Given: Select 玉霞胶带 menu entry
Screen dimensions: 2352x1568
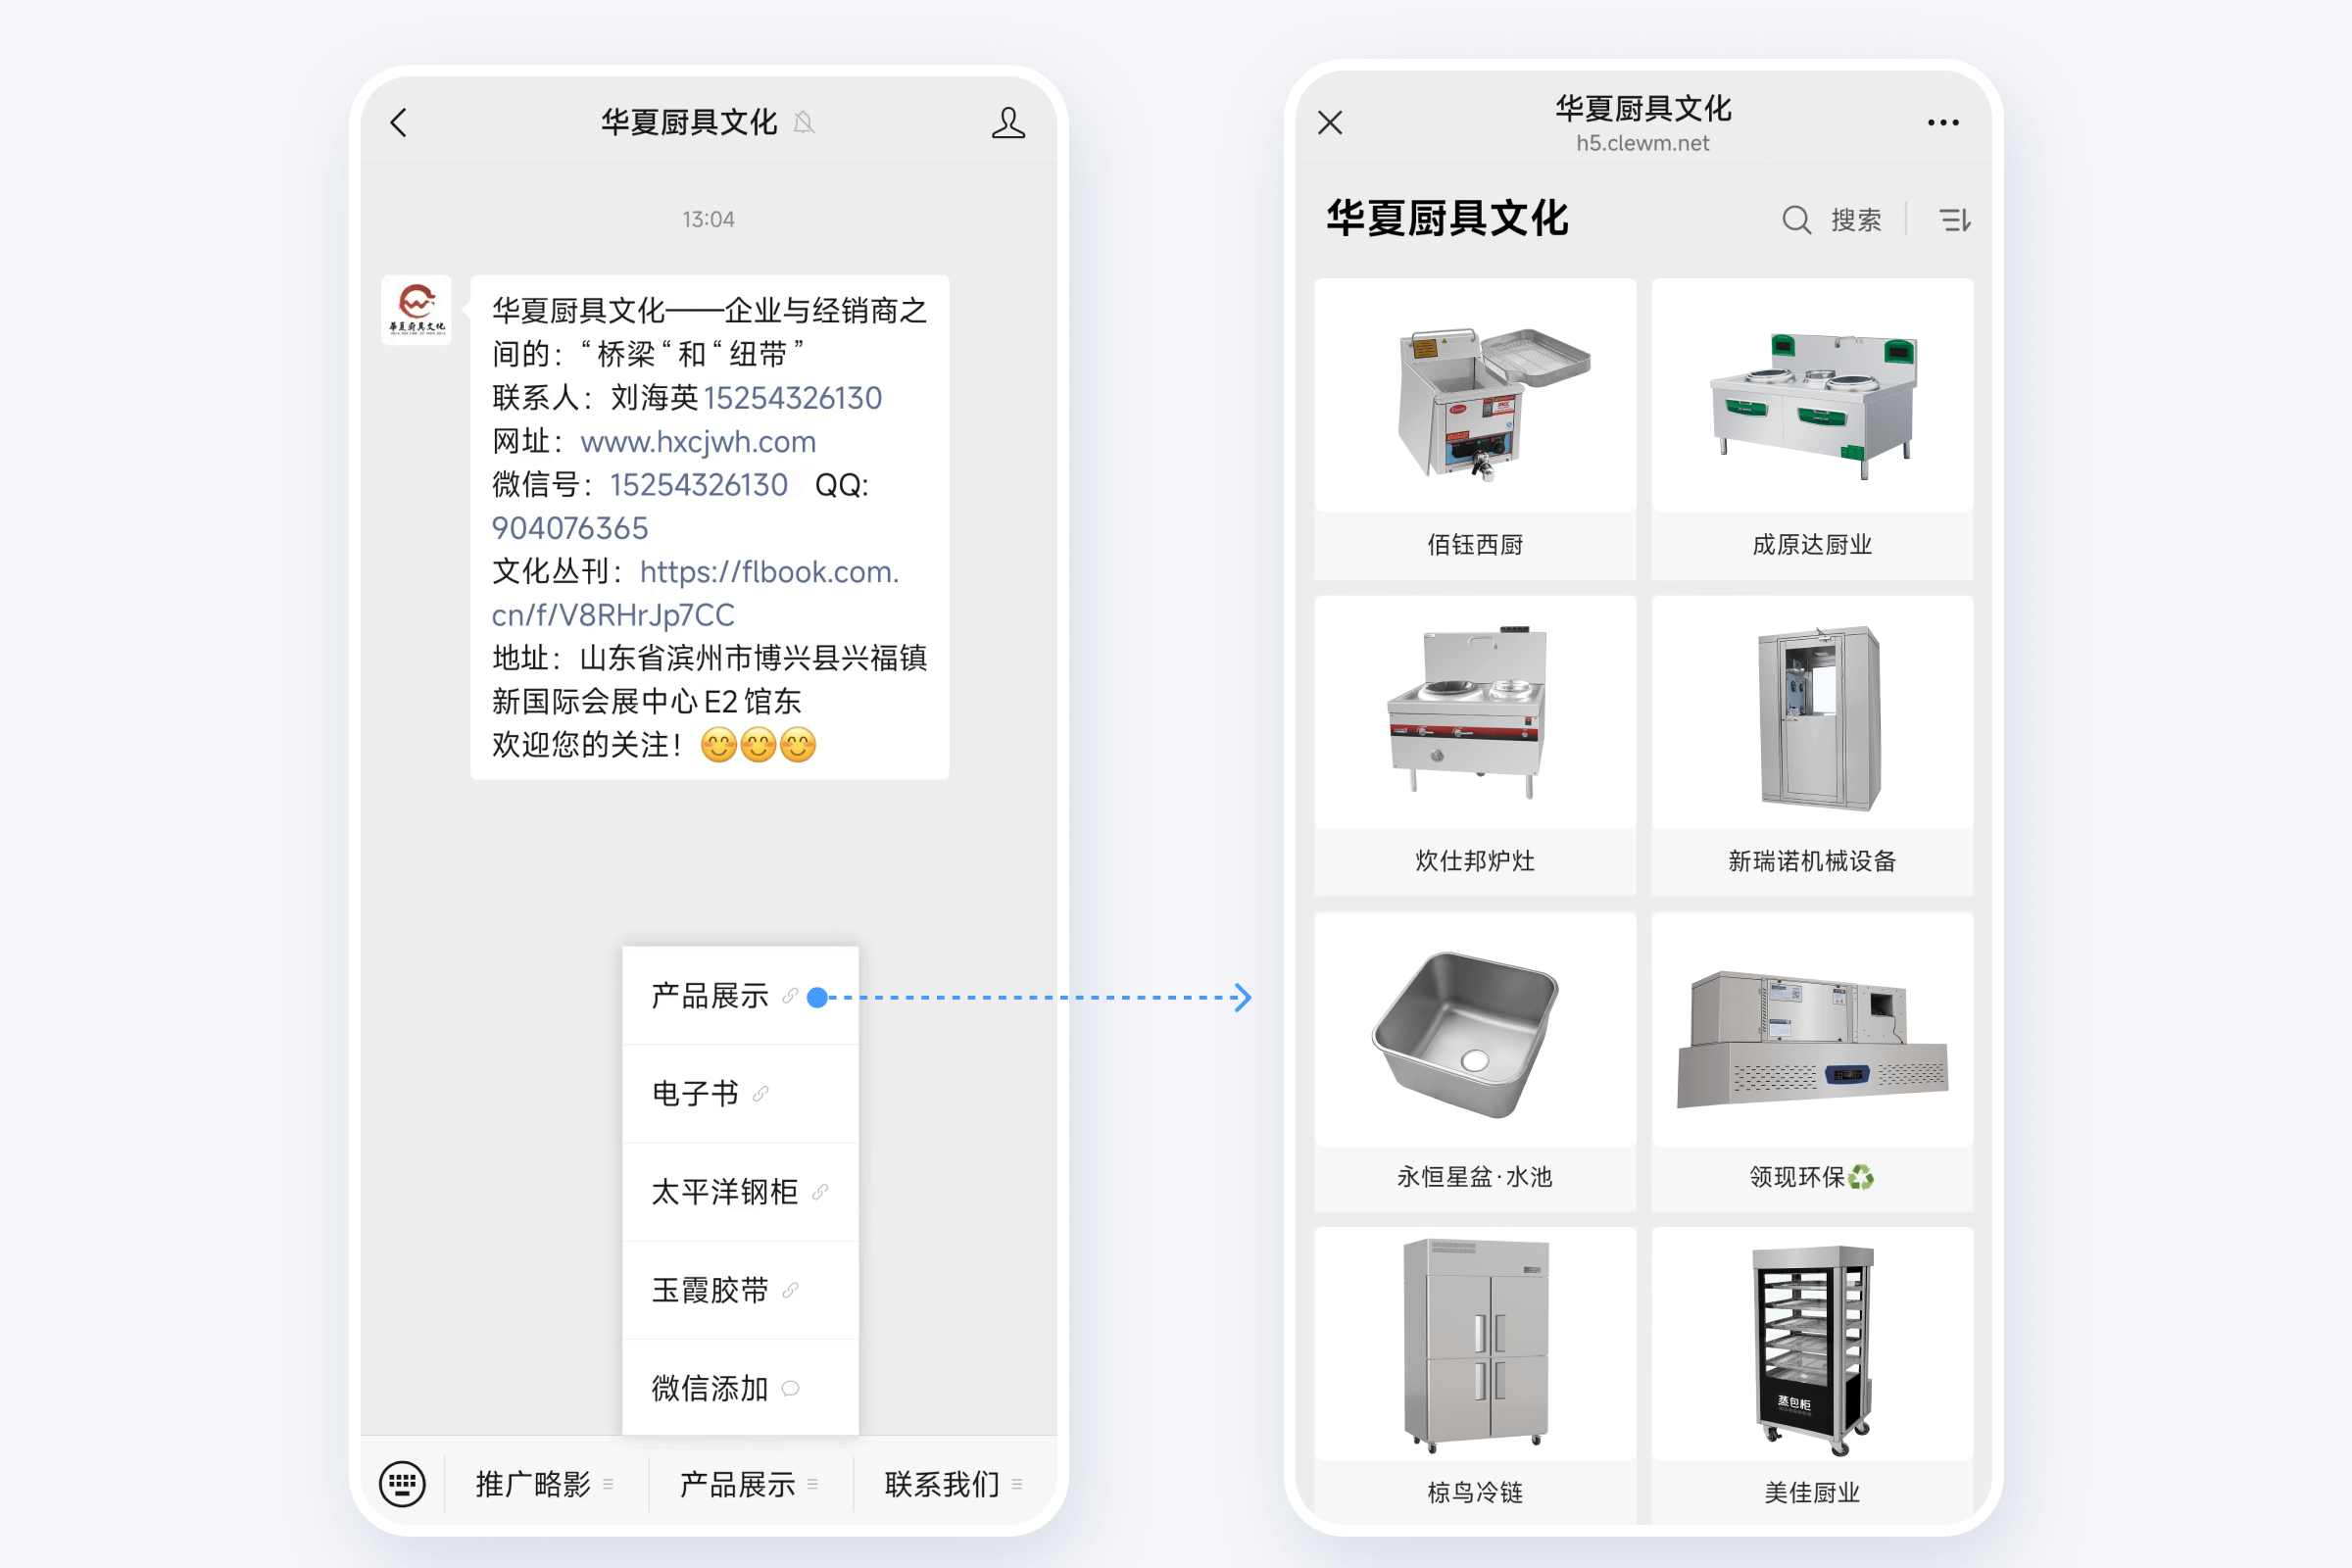Looking at the screenshot, I should [740, 1290].
